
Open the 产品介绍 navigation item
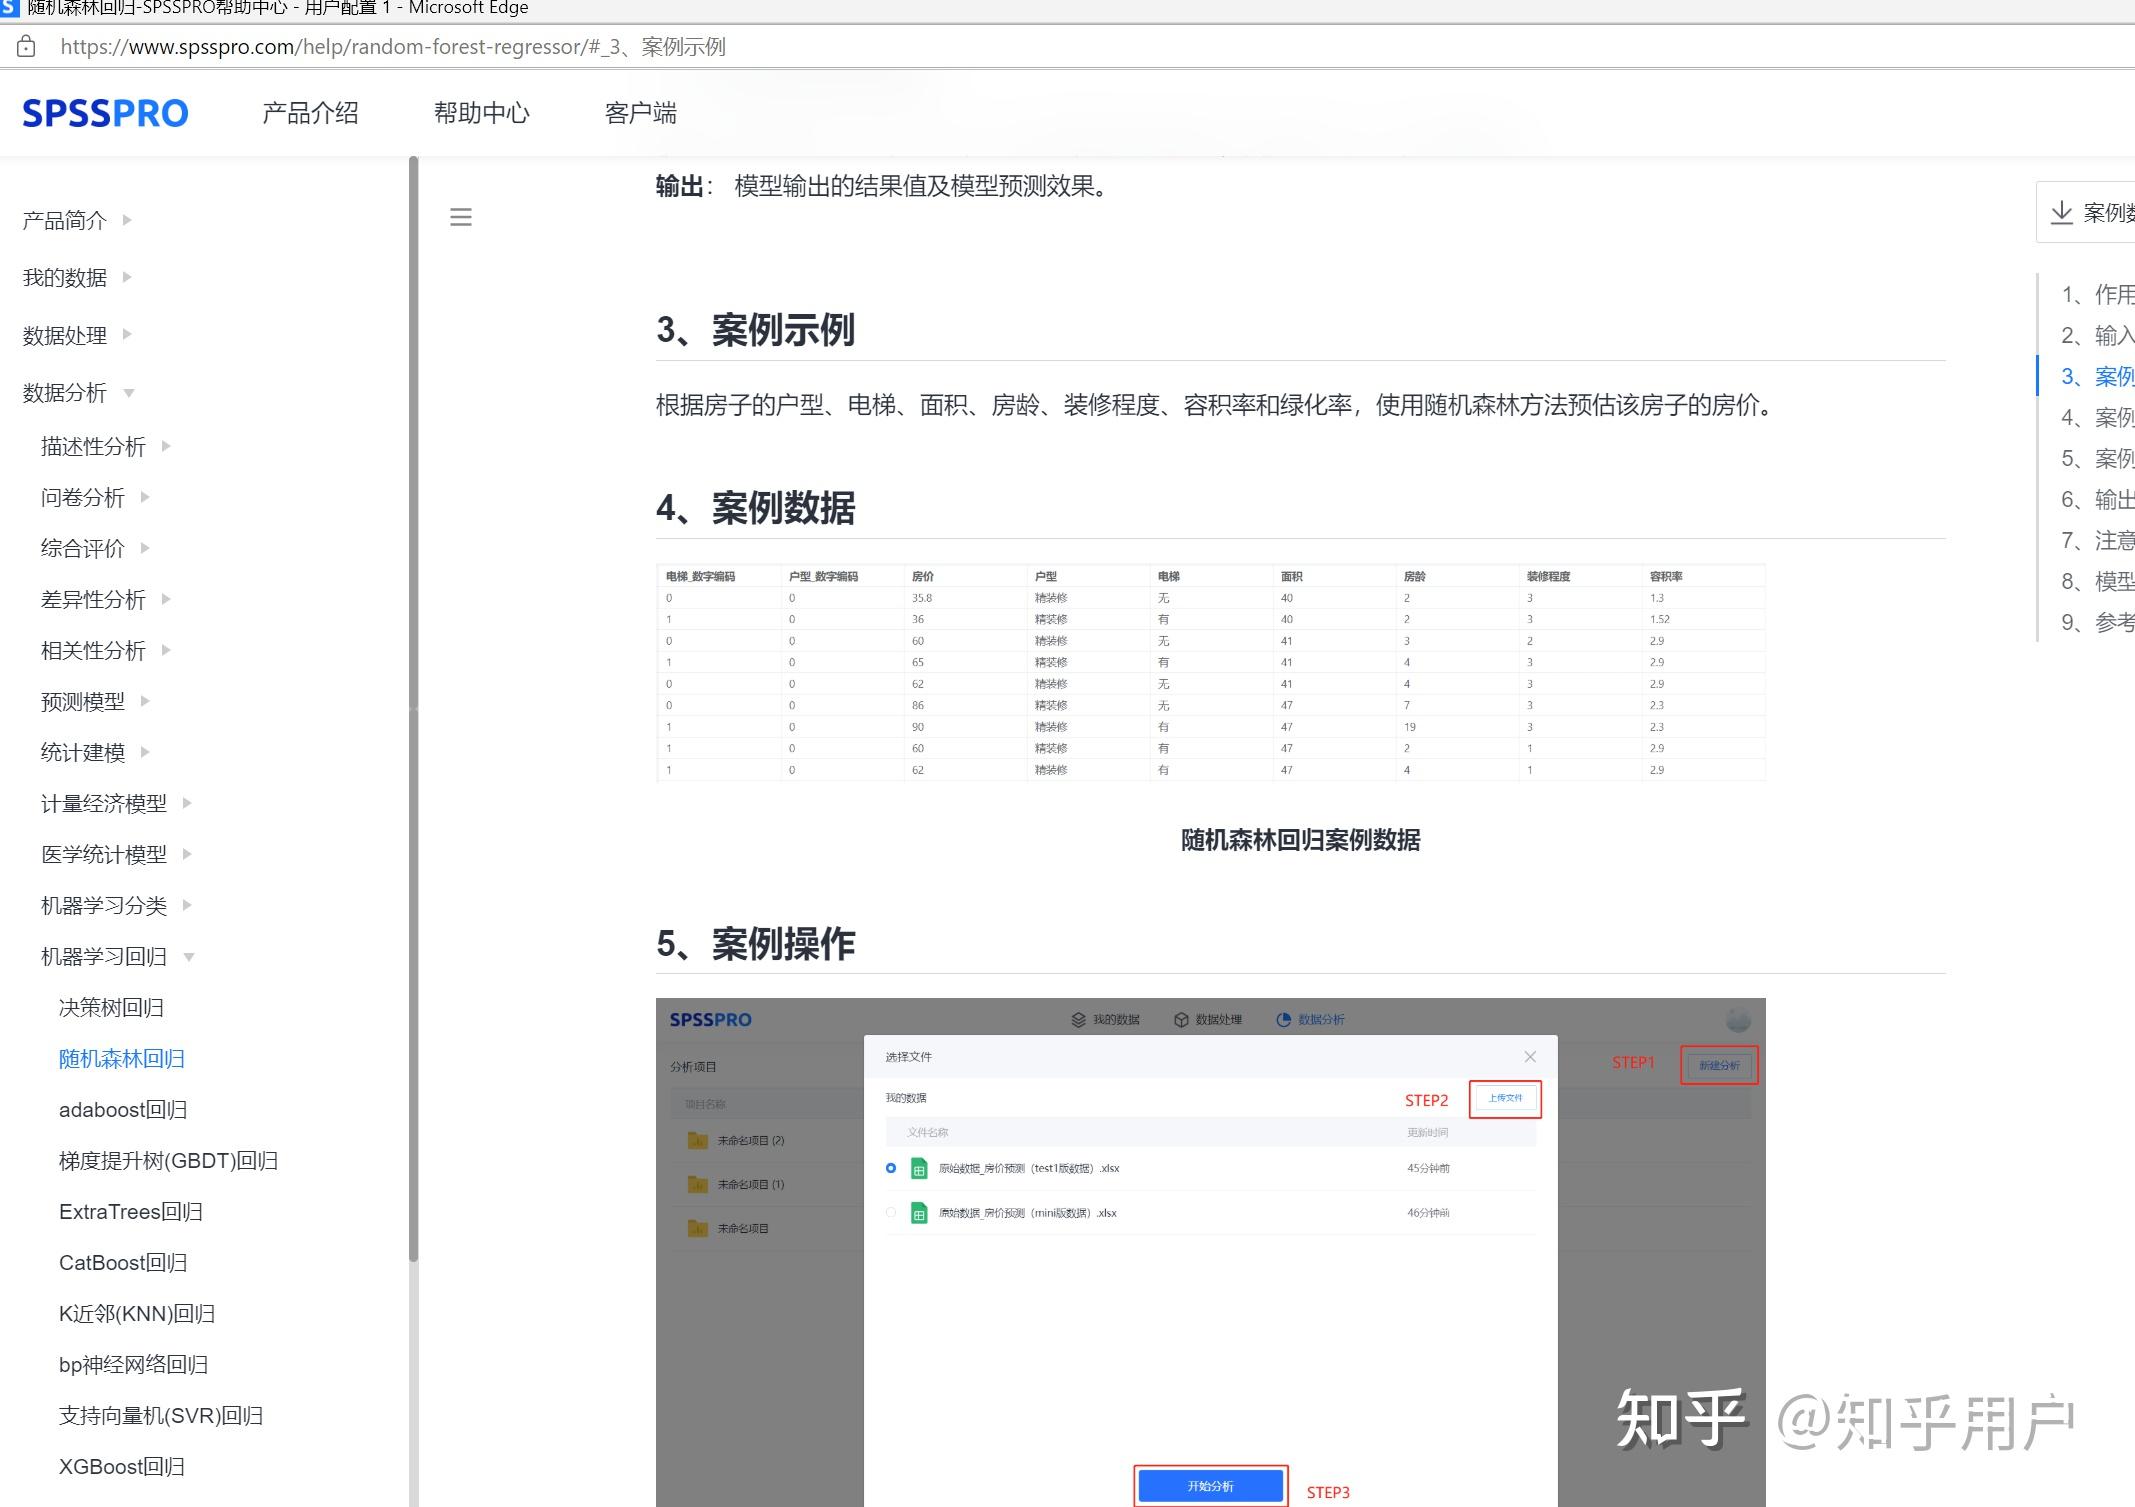[x=310, y=113]
